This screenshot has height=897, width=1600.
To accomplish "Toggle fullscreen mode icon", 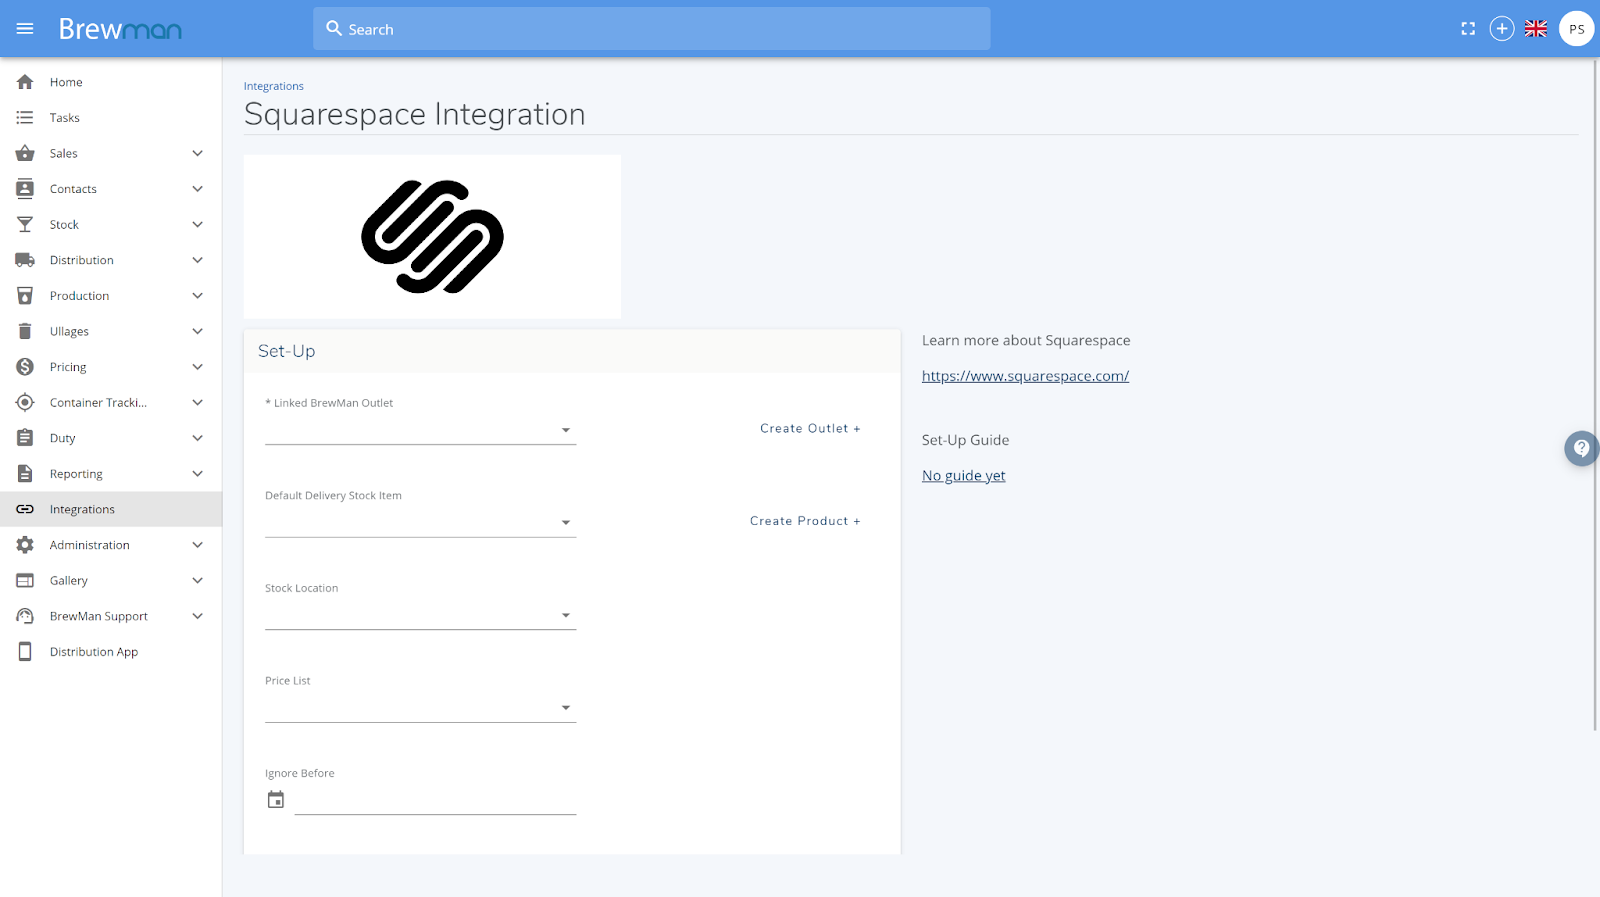I will [x=1468, y=29].
